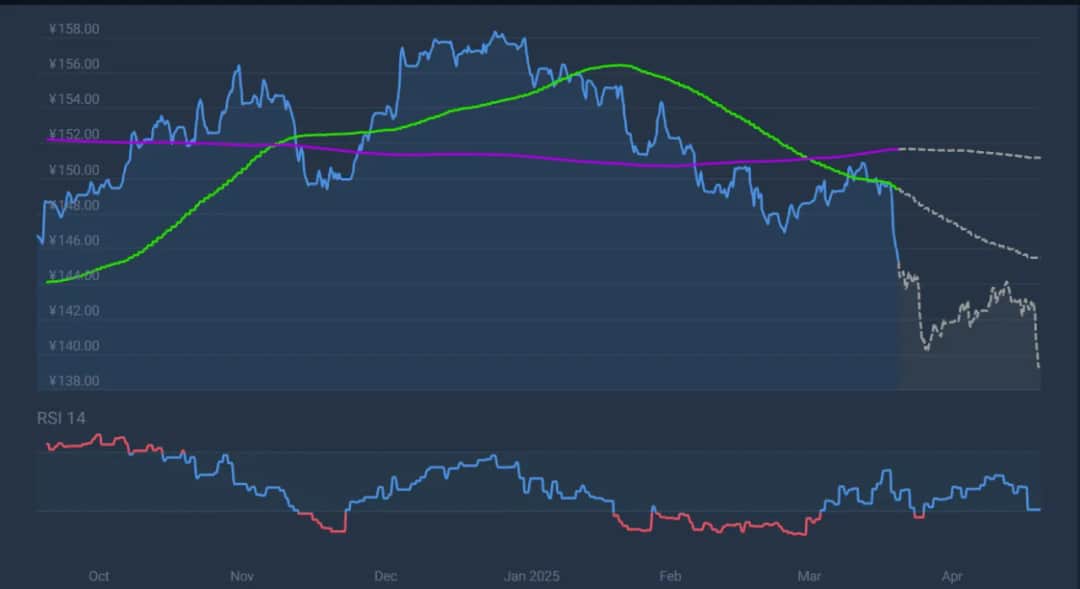Click the ¥154.00 price axis label
1080x589 pixels.
click(x=73, y=99)
